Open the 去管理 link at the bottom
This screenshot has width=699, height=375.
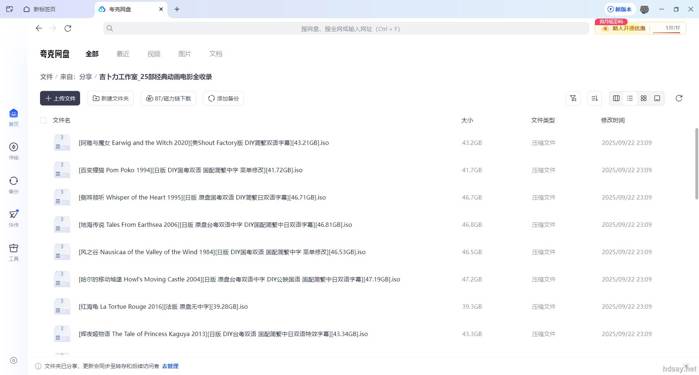tap(170, 366)
